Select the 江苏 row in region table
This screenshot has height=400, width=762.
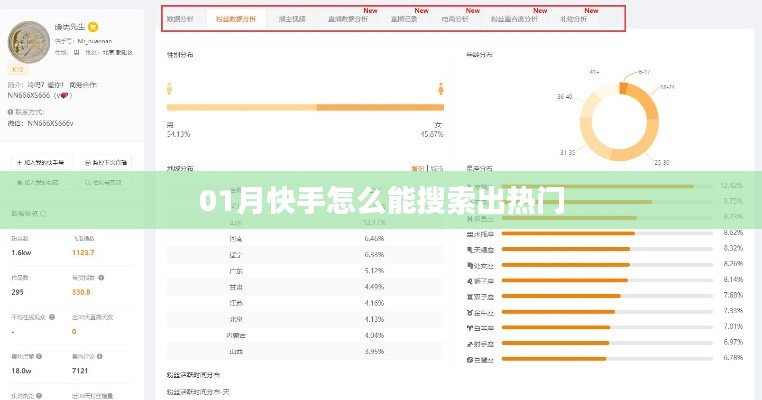coord(305,303)
